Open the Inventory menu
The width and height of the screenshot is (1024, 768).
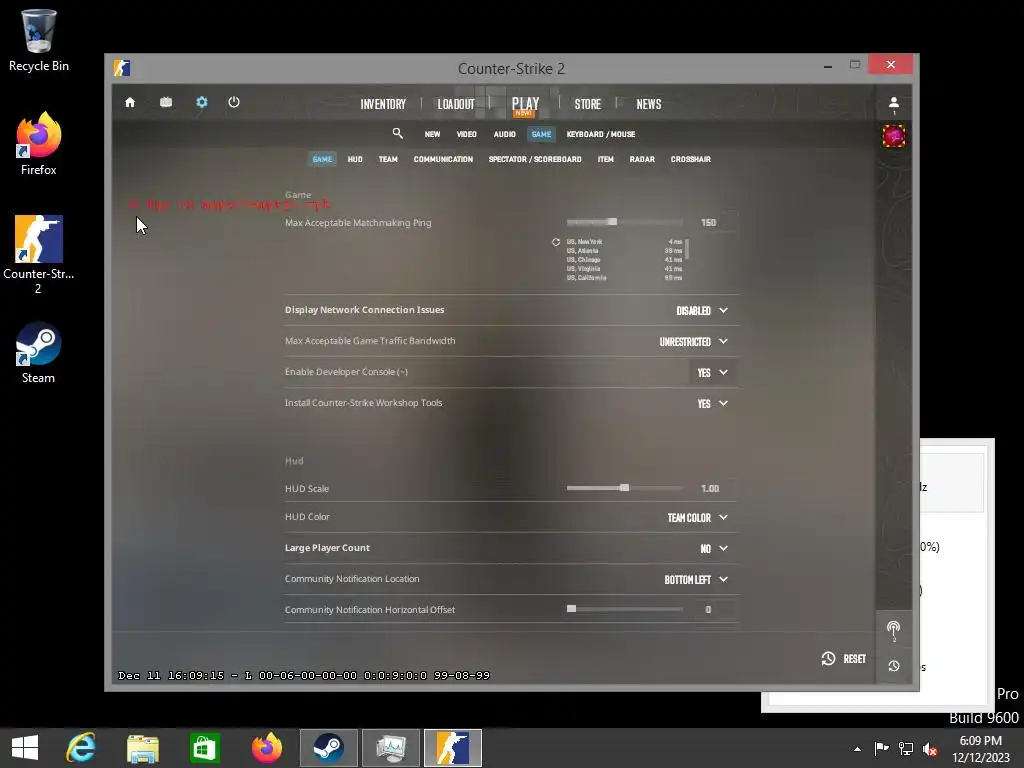point(383,104)
